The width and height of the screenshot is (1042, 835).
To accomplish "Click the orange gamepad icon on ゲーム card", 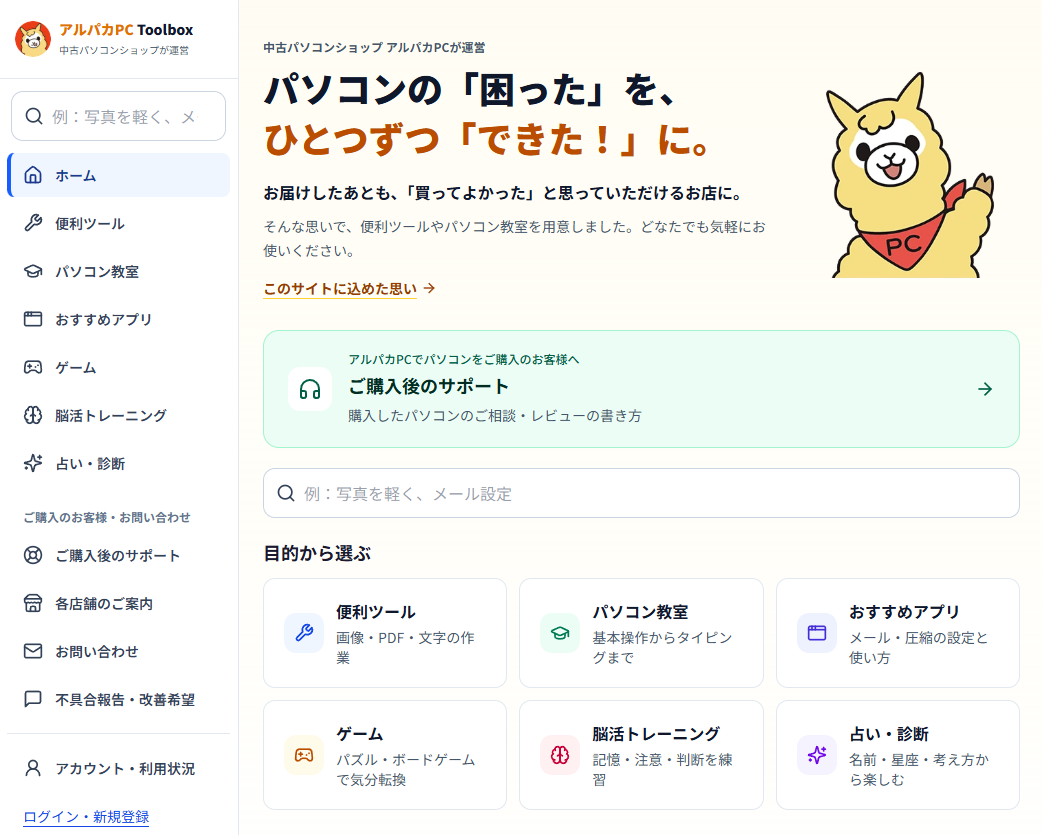I will pyautogui.click(x=304, y=755).
